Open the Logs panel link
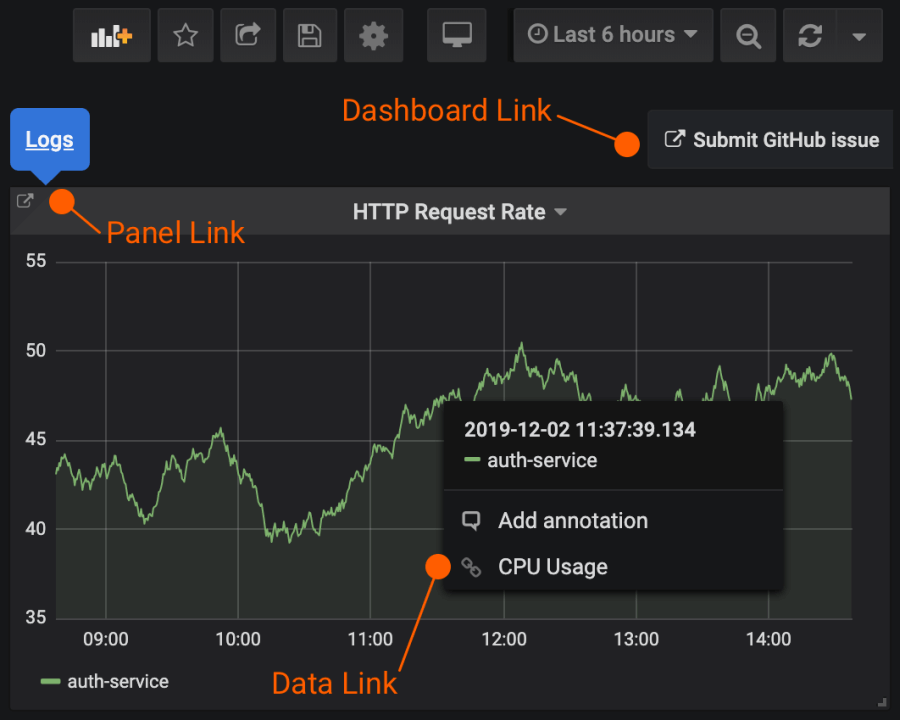The image size is (900, 720). pyautogui.click(x=49, y=139)
